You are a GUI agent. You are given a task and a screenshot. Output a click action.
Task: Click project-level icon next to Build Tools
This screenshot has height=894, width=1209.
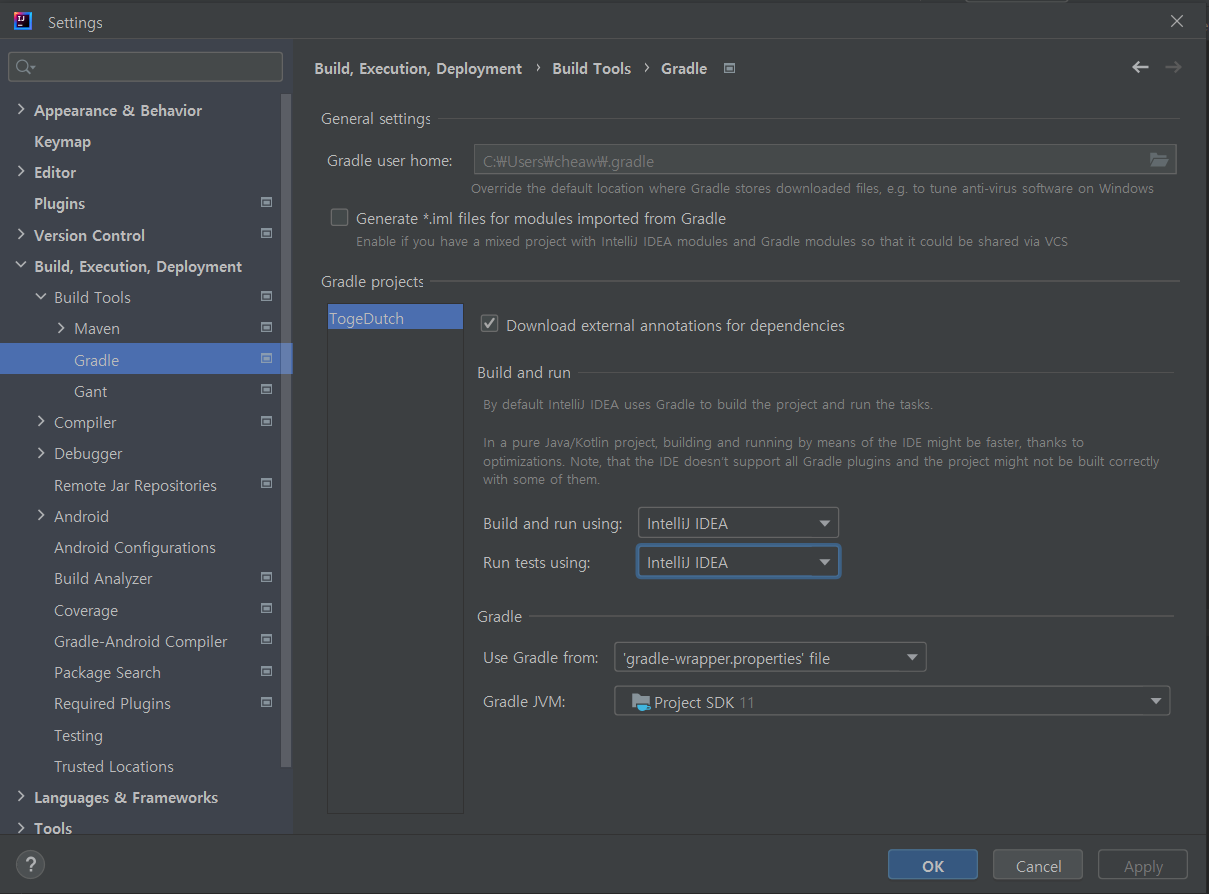point(266,296)
